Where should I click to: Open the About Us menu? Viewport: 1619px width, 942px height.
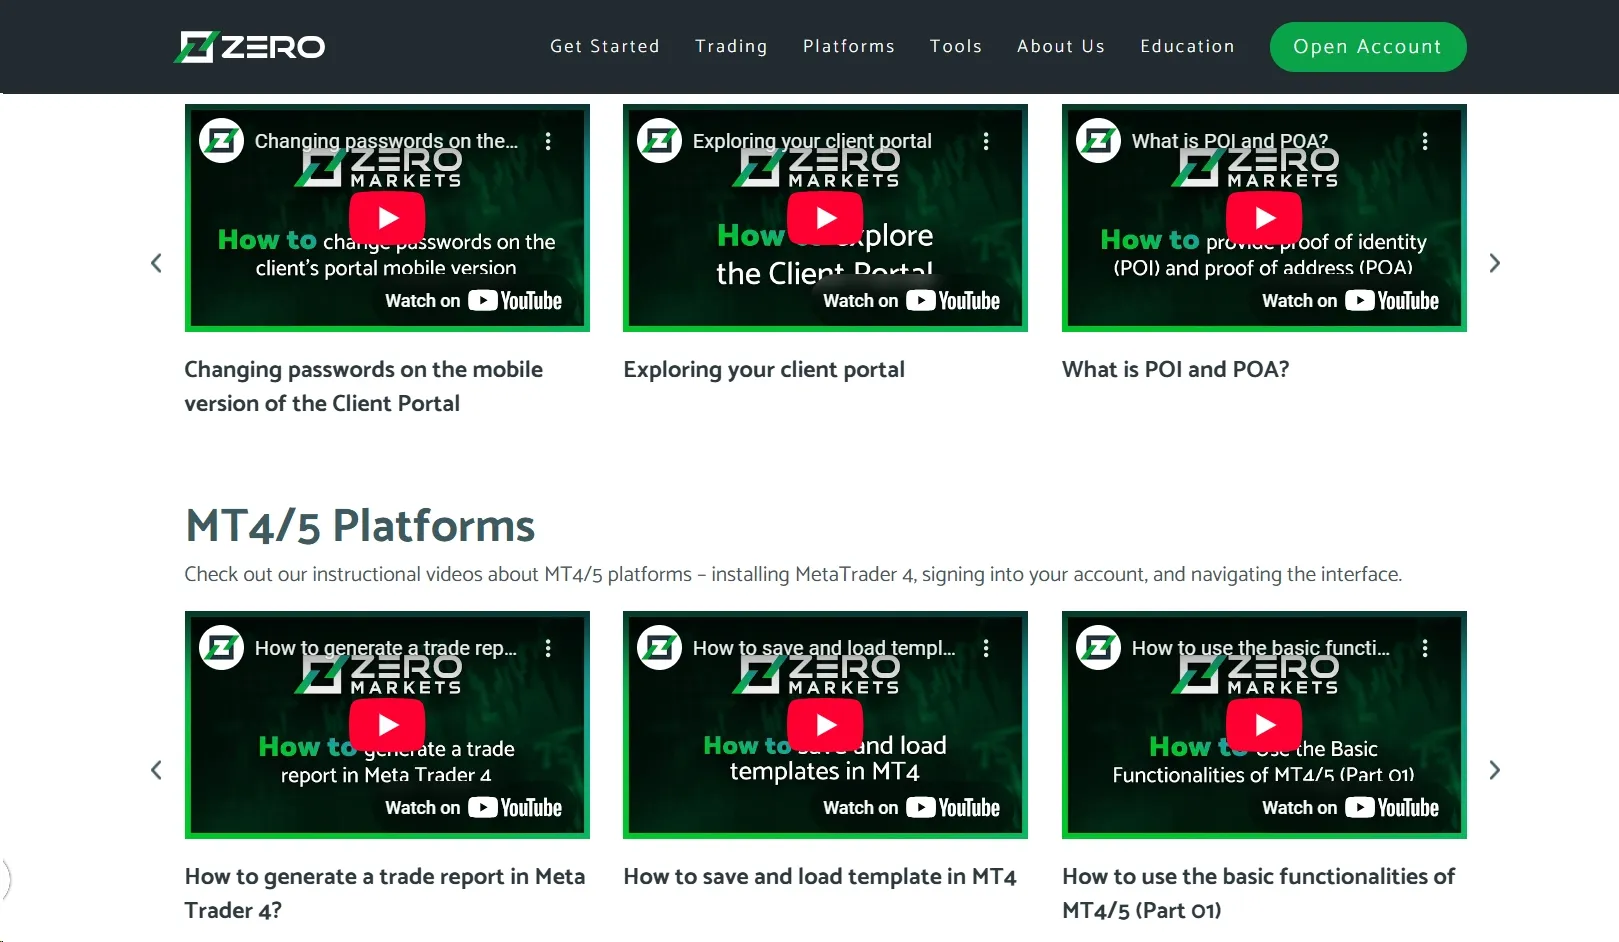click(1061, 46)
